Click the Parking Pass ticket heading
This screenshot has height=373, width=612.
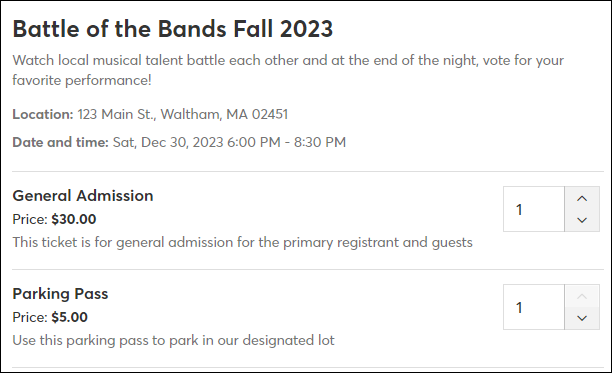(60, 294)
